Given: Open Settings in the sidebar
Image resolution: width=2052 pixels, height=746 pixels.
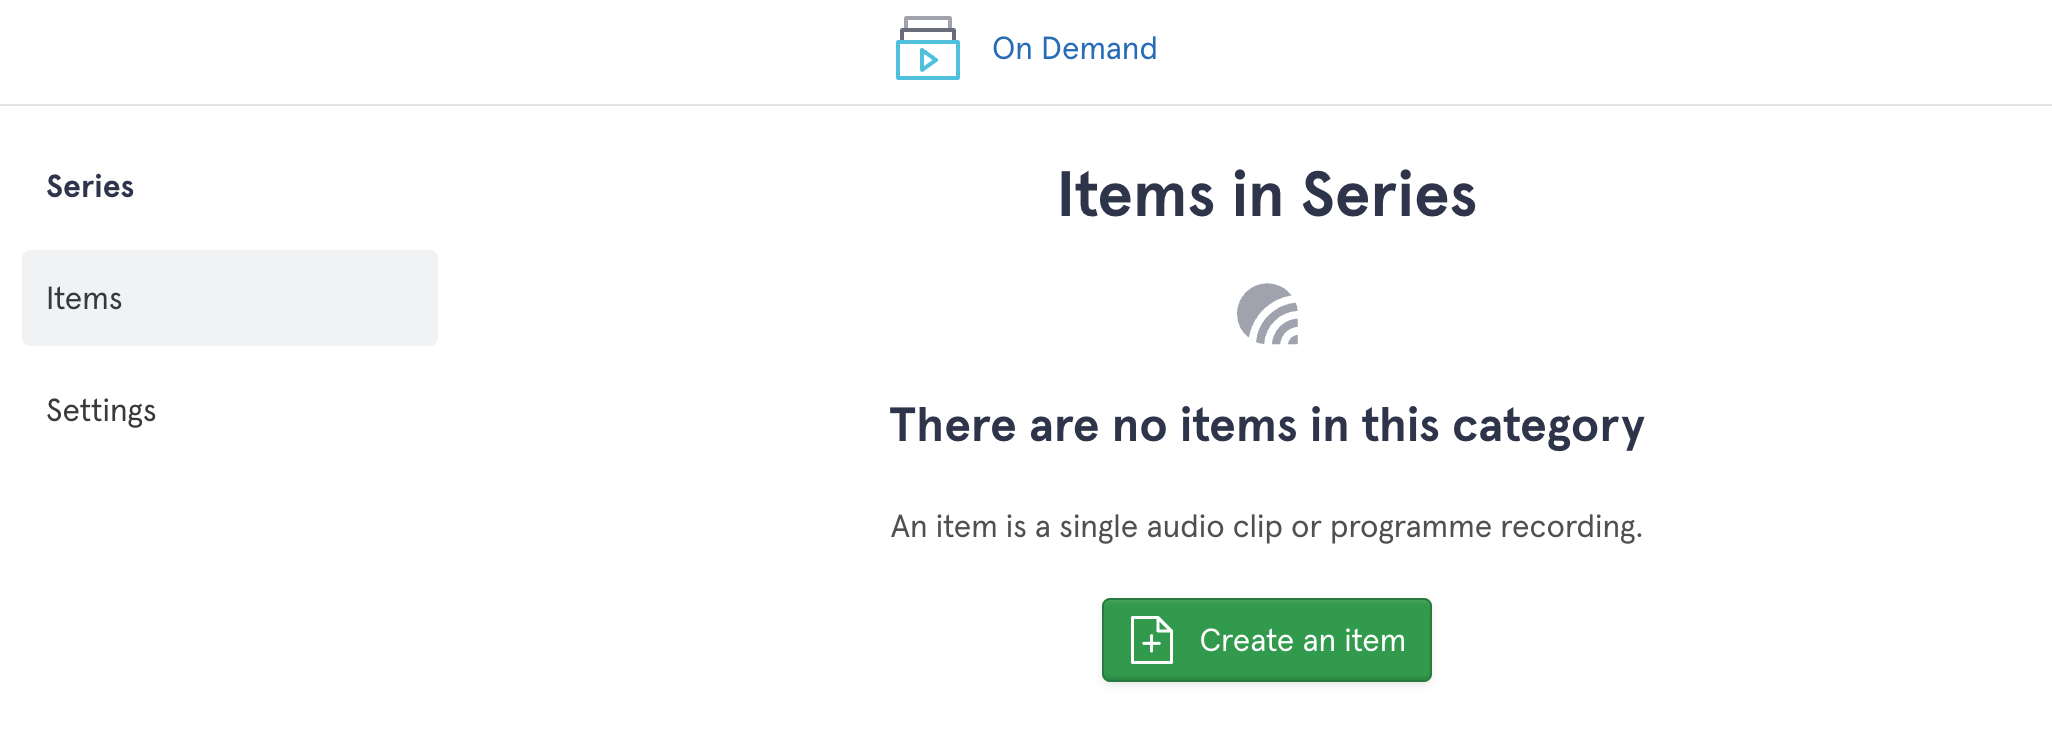Looking at the screenshot, I should (x=101, y=410).
